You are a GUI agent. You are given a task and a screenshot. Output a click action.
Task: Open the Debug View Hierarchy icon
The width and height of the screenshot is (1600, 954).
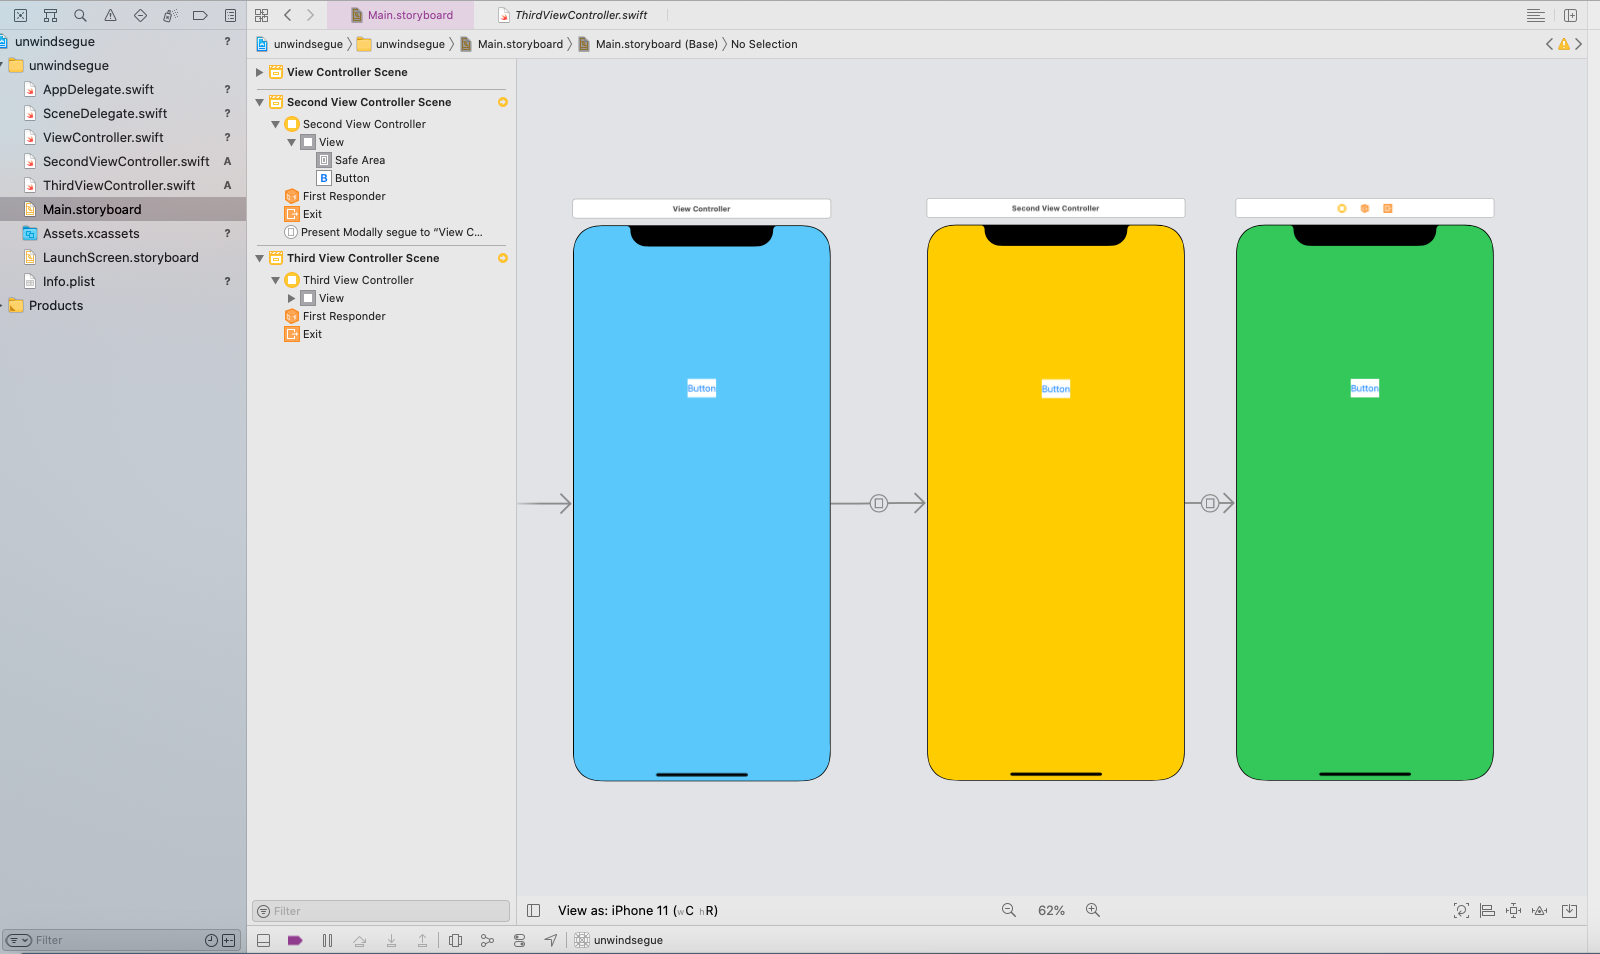pyautogui.click(x=455, y=940)
